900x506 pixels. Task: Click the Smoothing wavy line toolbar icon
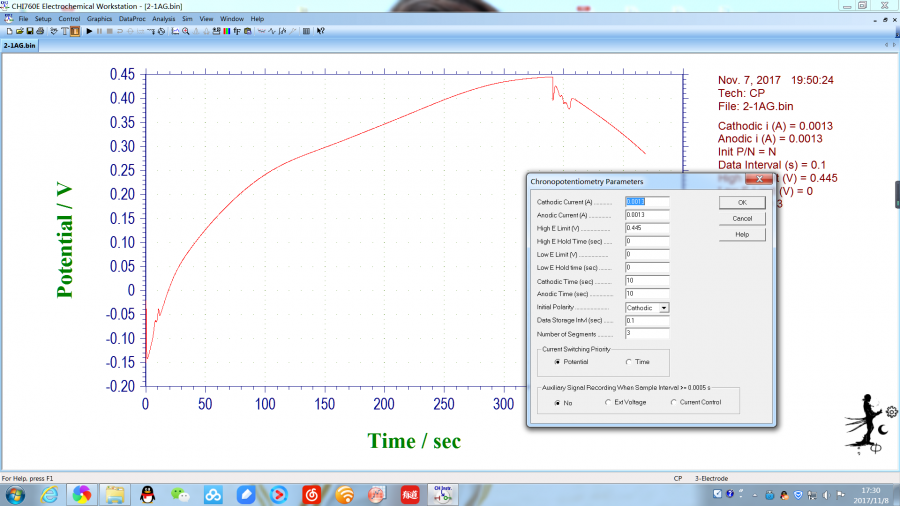(261, 31)
